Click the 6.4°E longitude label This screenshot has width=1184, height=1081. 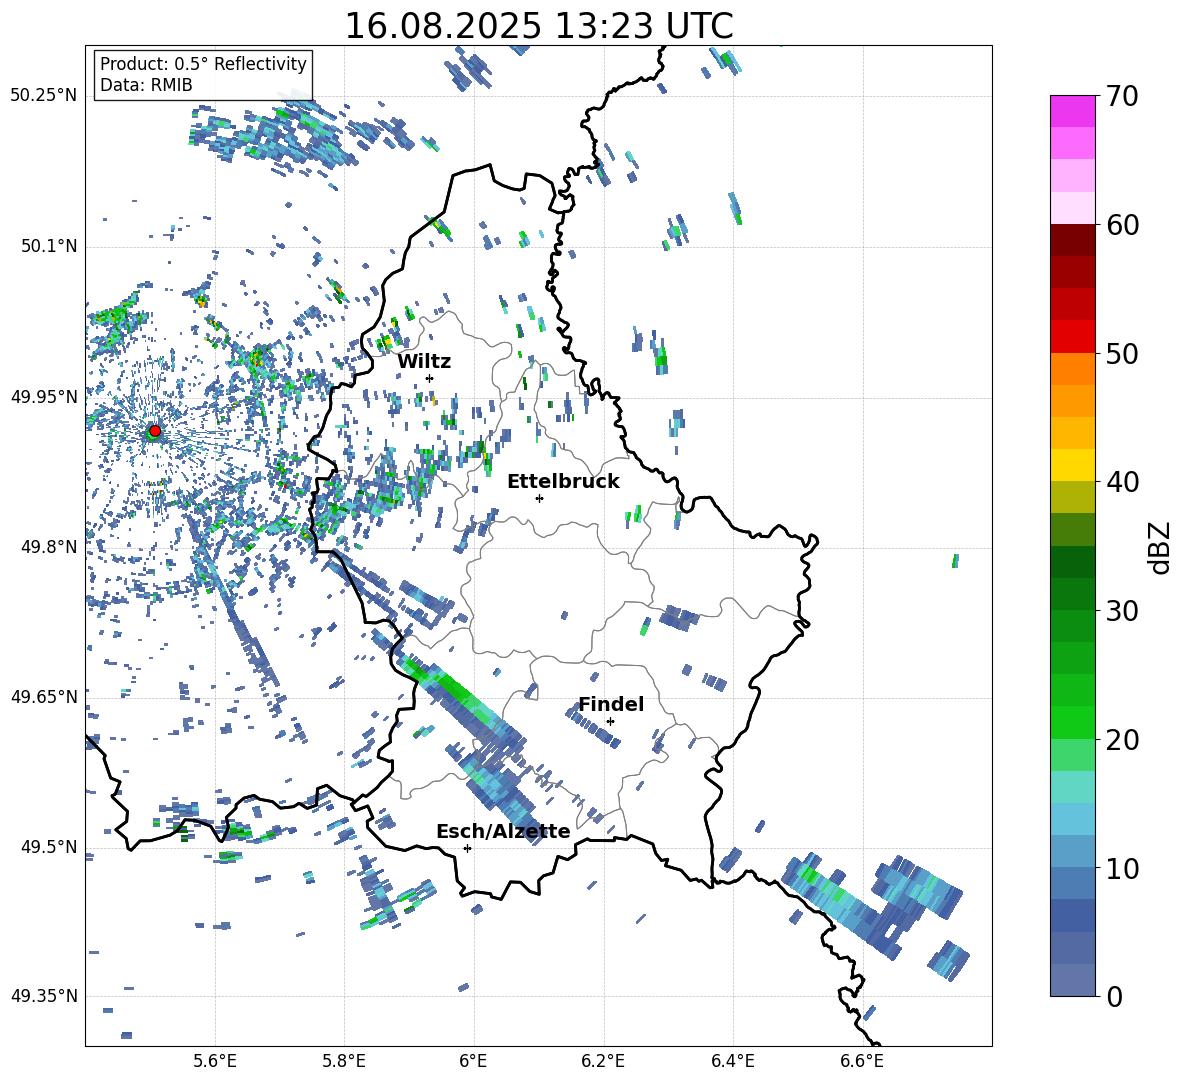click(x=732, y=1061)
